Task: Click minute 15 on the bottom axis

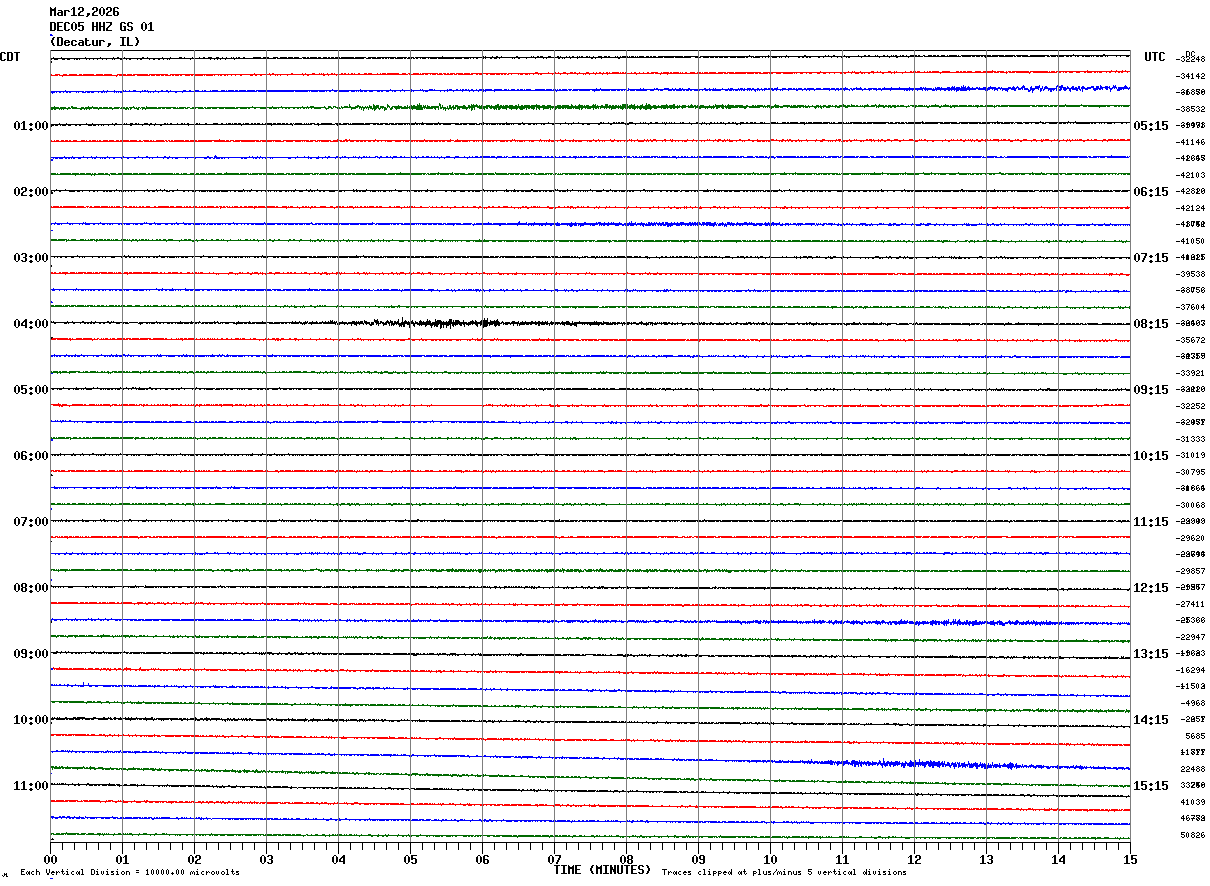Action: pos(1130,859)
